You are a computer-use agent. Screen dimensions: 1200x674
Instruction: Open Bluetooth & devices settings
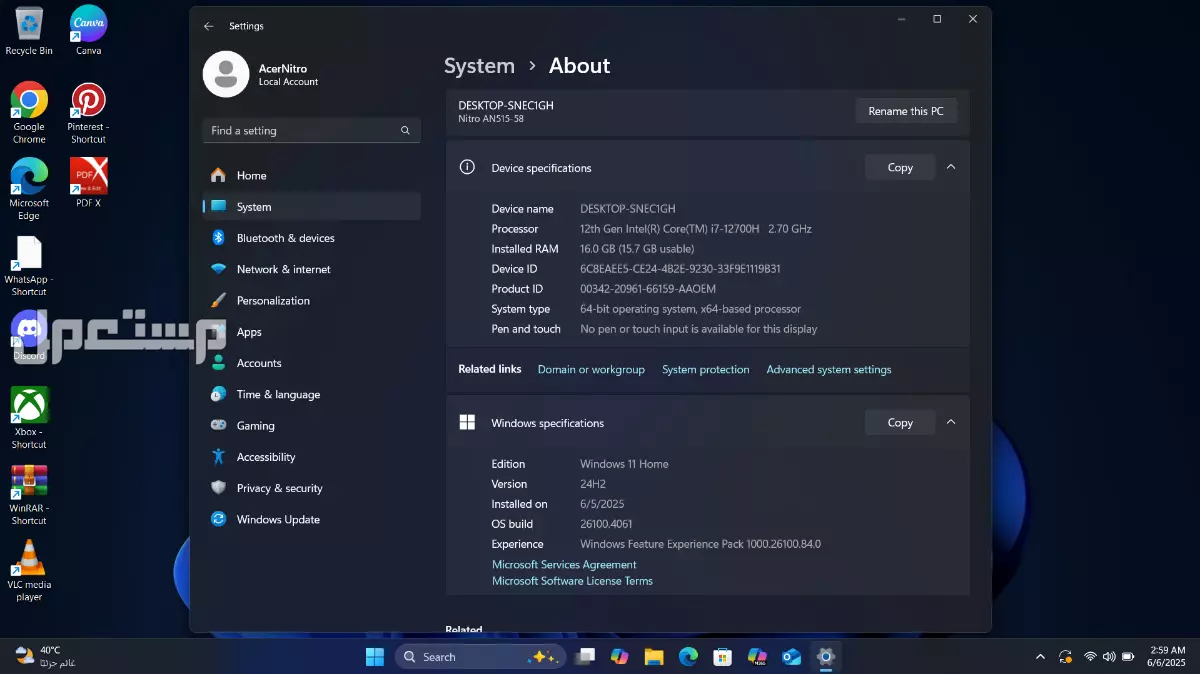pos(311,238)
